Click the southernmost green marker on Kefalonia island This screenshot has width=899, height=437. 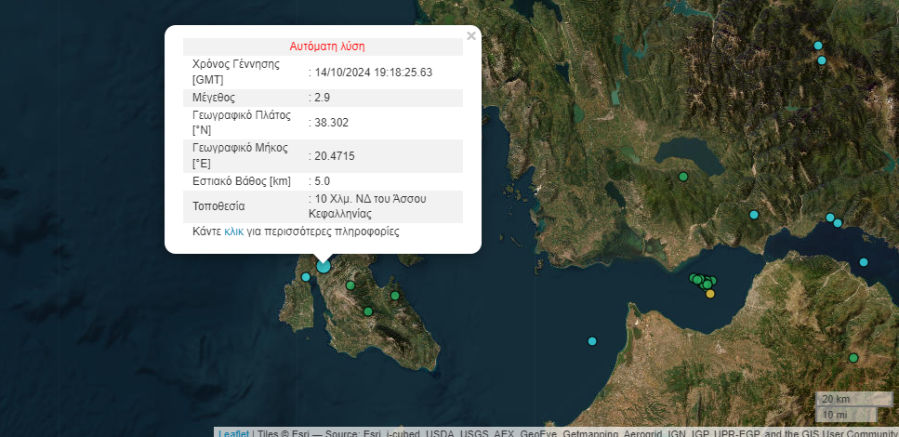(x=368, y=311)
